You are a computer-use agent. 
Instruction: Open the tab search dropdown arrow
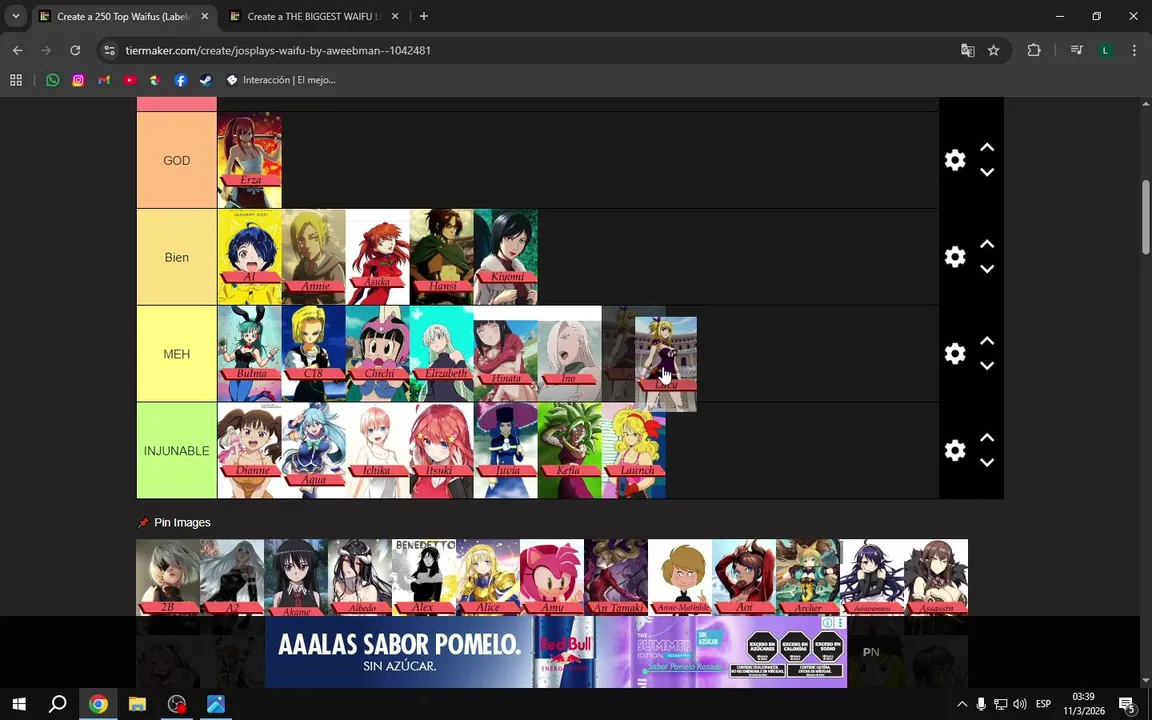(15, 16)
